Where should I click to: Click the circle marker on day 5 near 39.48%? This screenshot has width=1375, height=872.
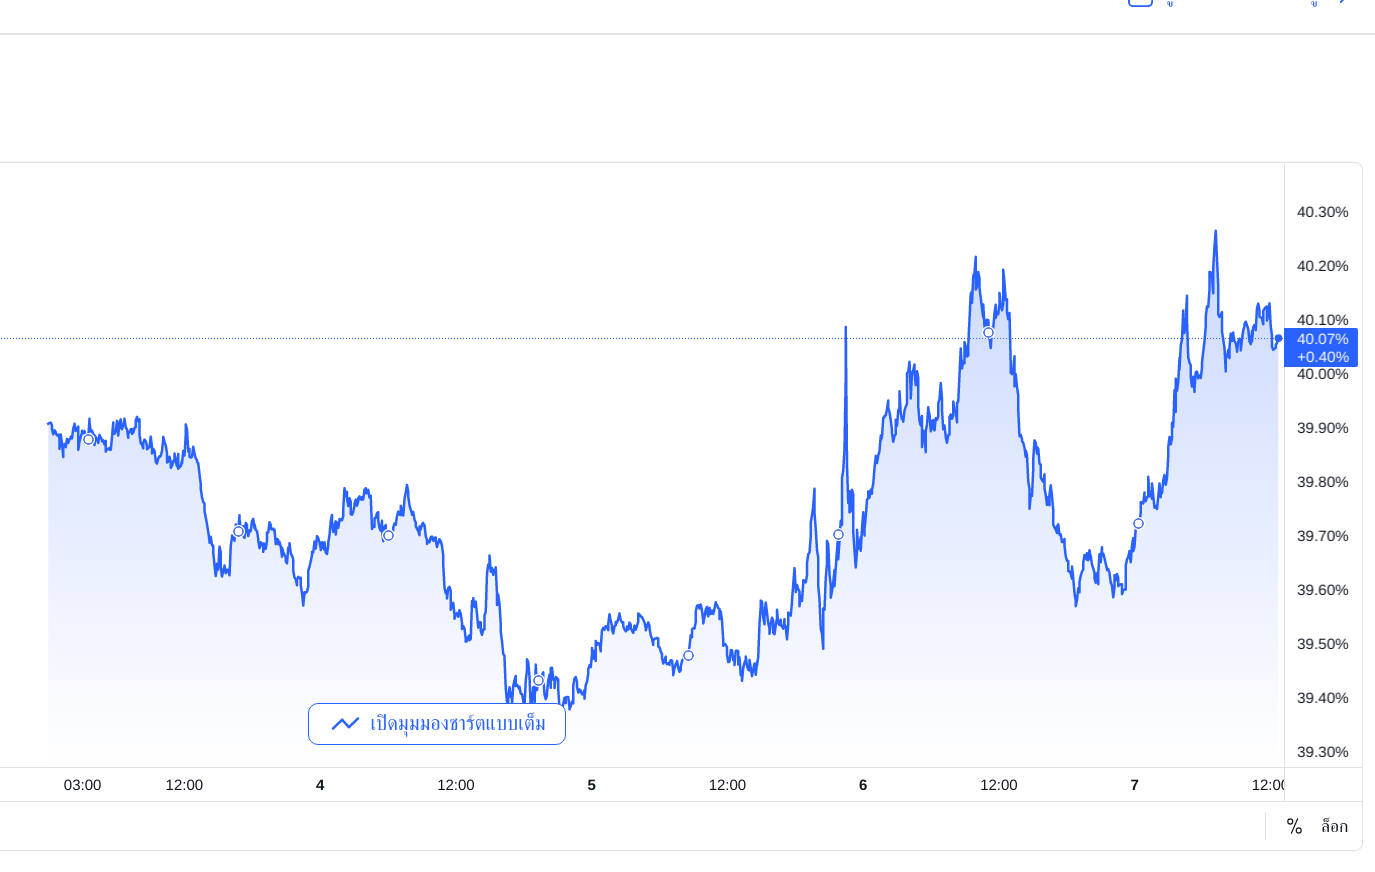[688, 655]
